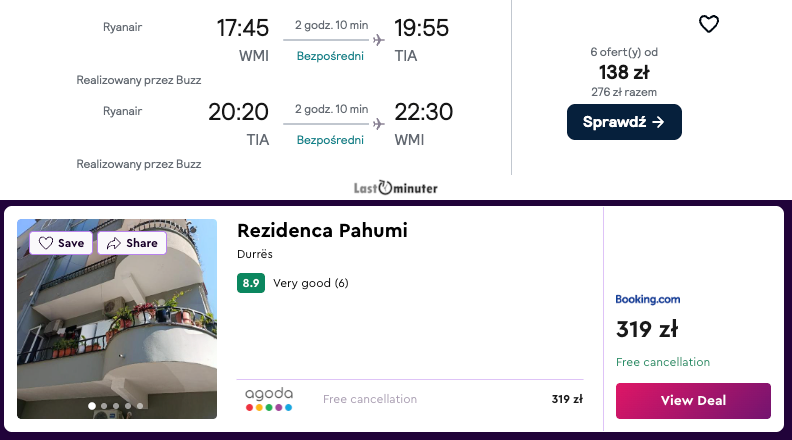The image size is (792, 440).
Task: Open the hotel balcony photo
Action: pos(117,330)
